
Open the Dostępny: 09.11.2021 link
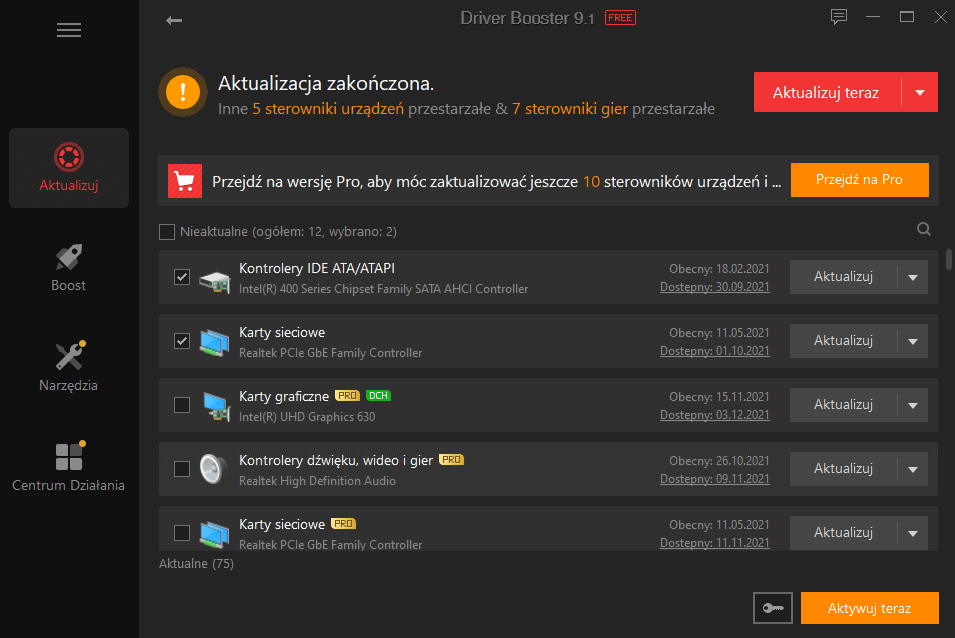coord(714,479)
